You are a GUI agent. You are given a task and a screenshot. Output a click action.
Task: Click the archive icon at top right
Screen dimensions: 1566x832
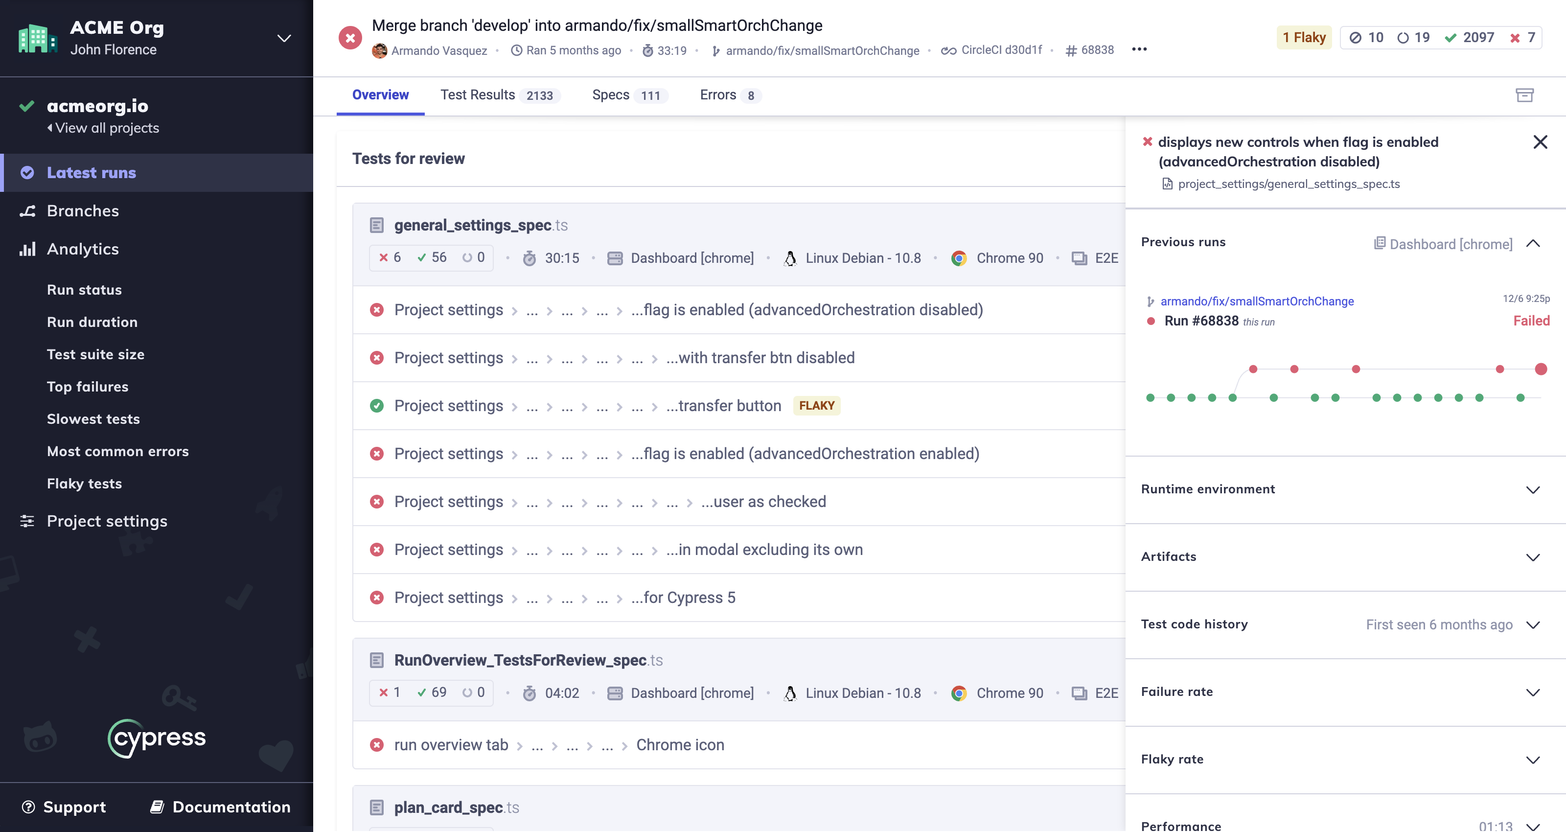[1524, 95]
